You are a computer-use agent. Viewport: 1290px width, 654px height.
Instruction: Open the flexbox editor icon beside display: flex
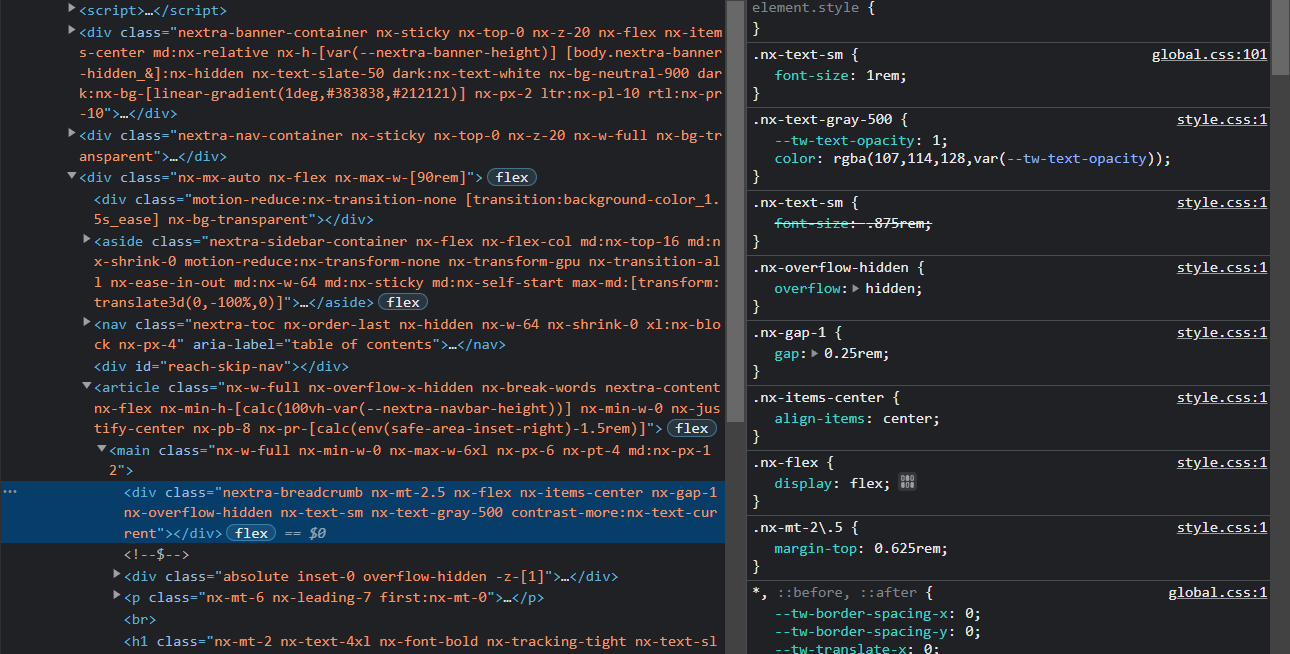point(906,482)
